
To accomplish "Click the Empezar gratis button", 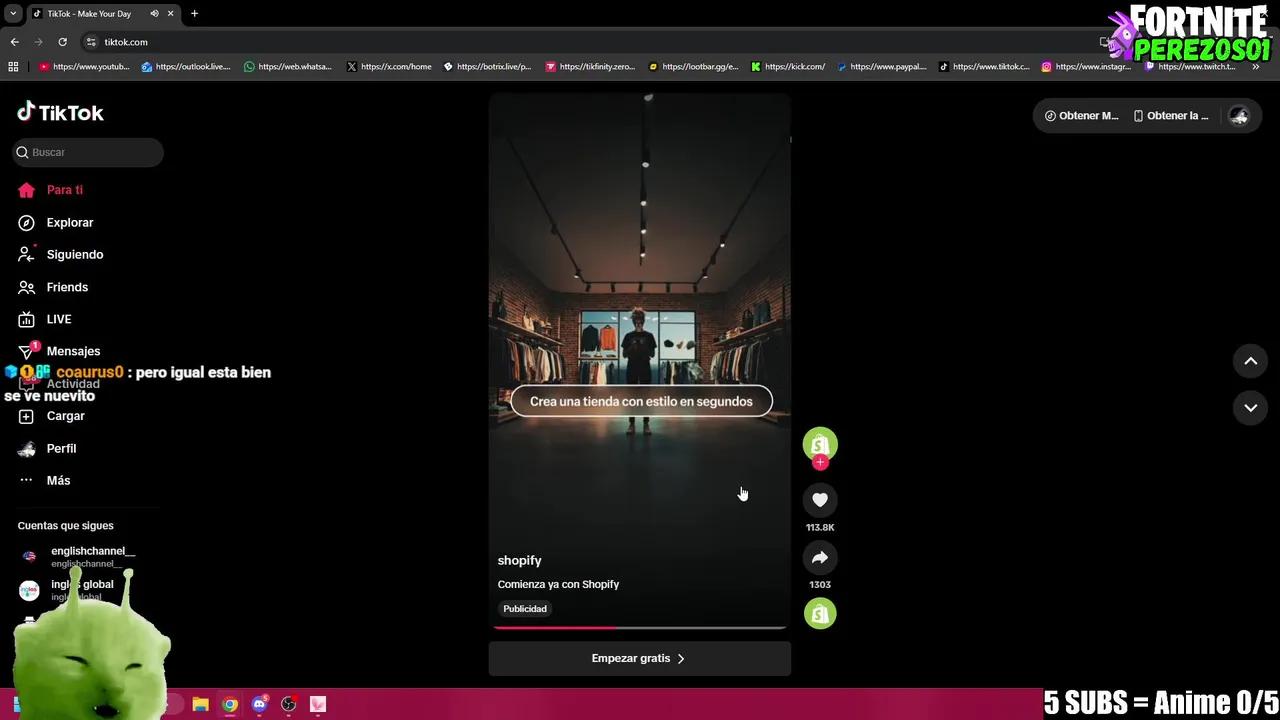I will [640, 658].
